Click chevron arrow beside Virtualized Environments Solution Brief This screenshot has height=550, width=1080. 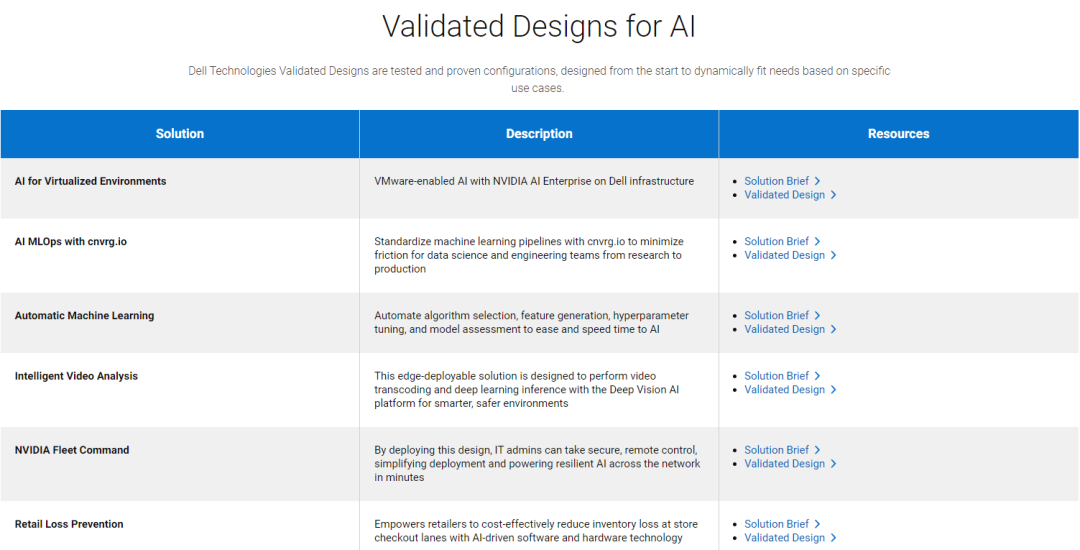pyautogui.click(x=817, y=181)
